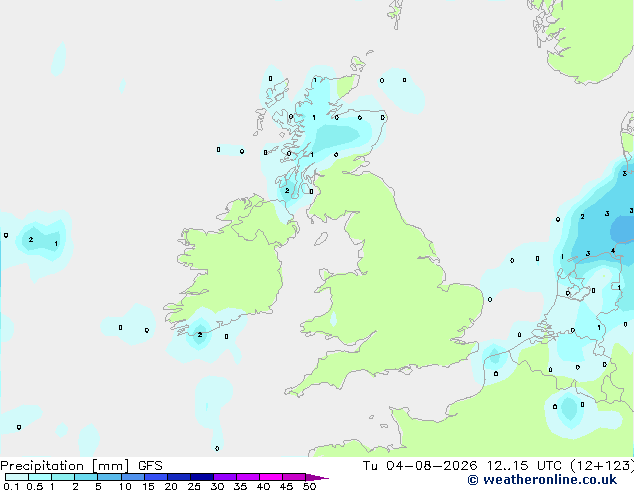Click the "(12+123)" forecast offset text

[x=602, y=466]
